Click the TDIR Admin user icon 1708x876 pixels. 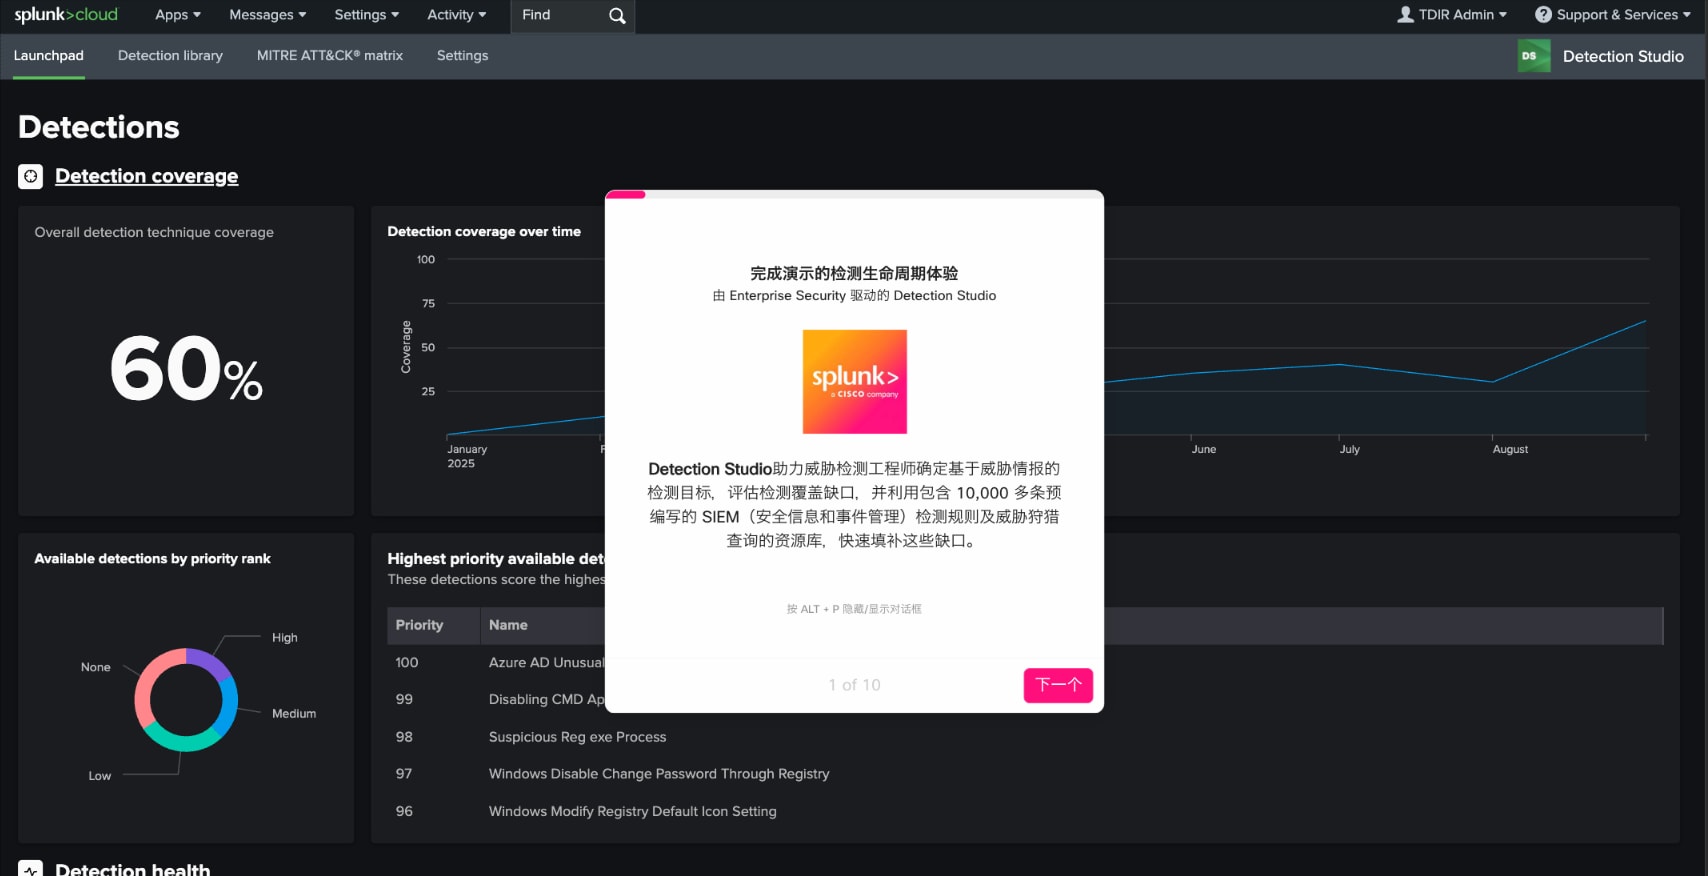[x=1405, y=14]
